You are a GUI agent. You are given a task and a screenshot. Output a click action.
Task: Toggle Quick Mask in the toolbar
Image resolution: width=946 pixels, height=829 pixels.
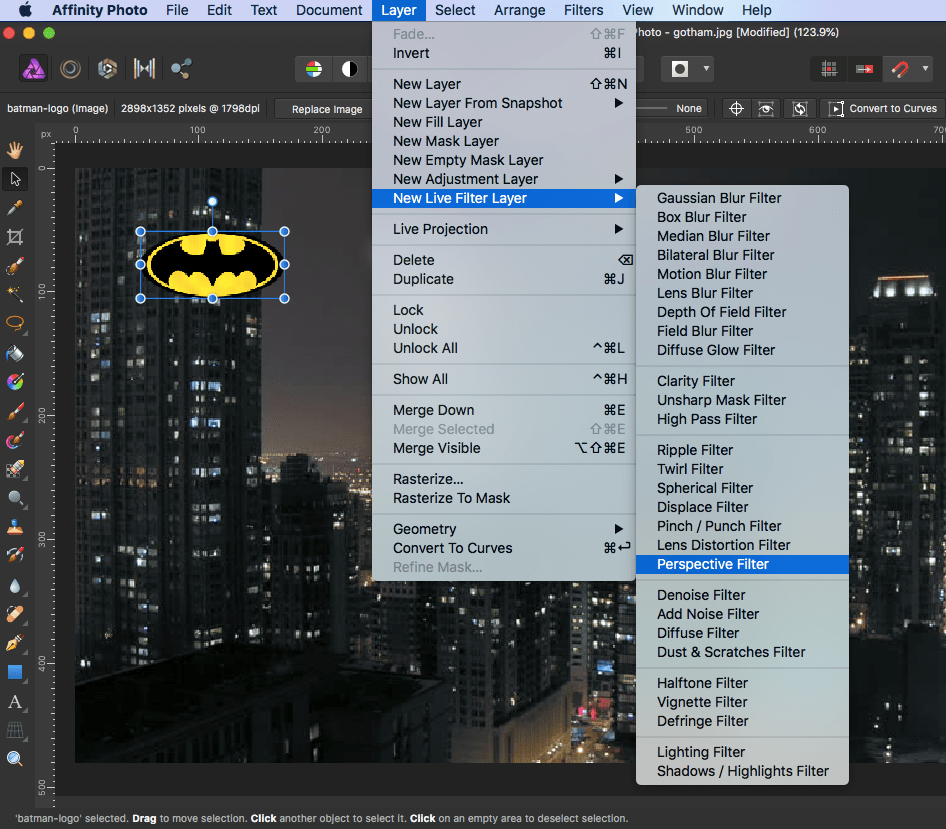tap(680, 69)
